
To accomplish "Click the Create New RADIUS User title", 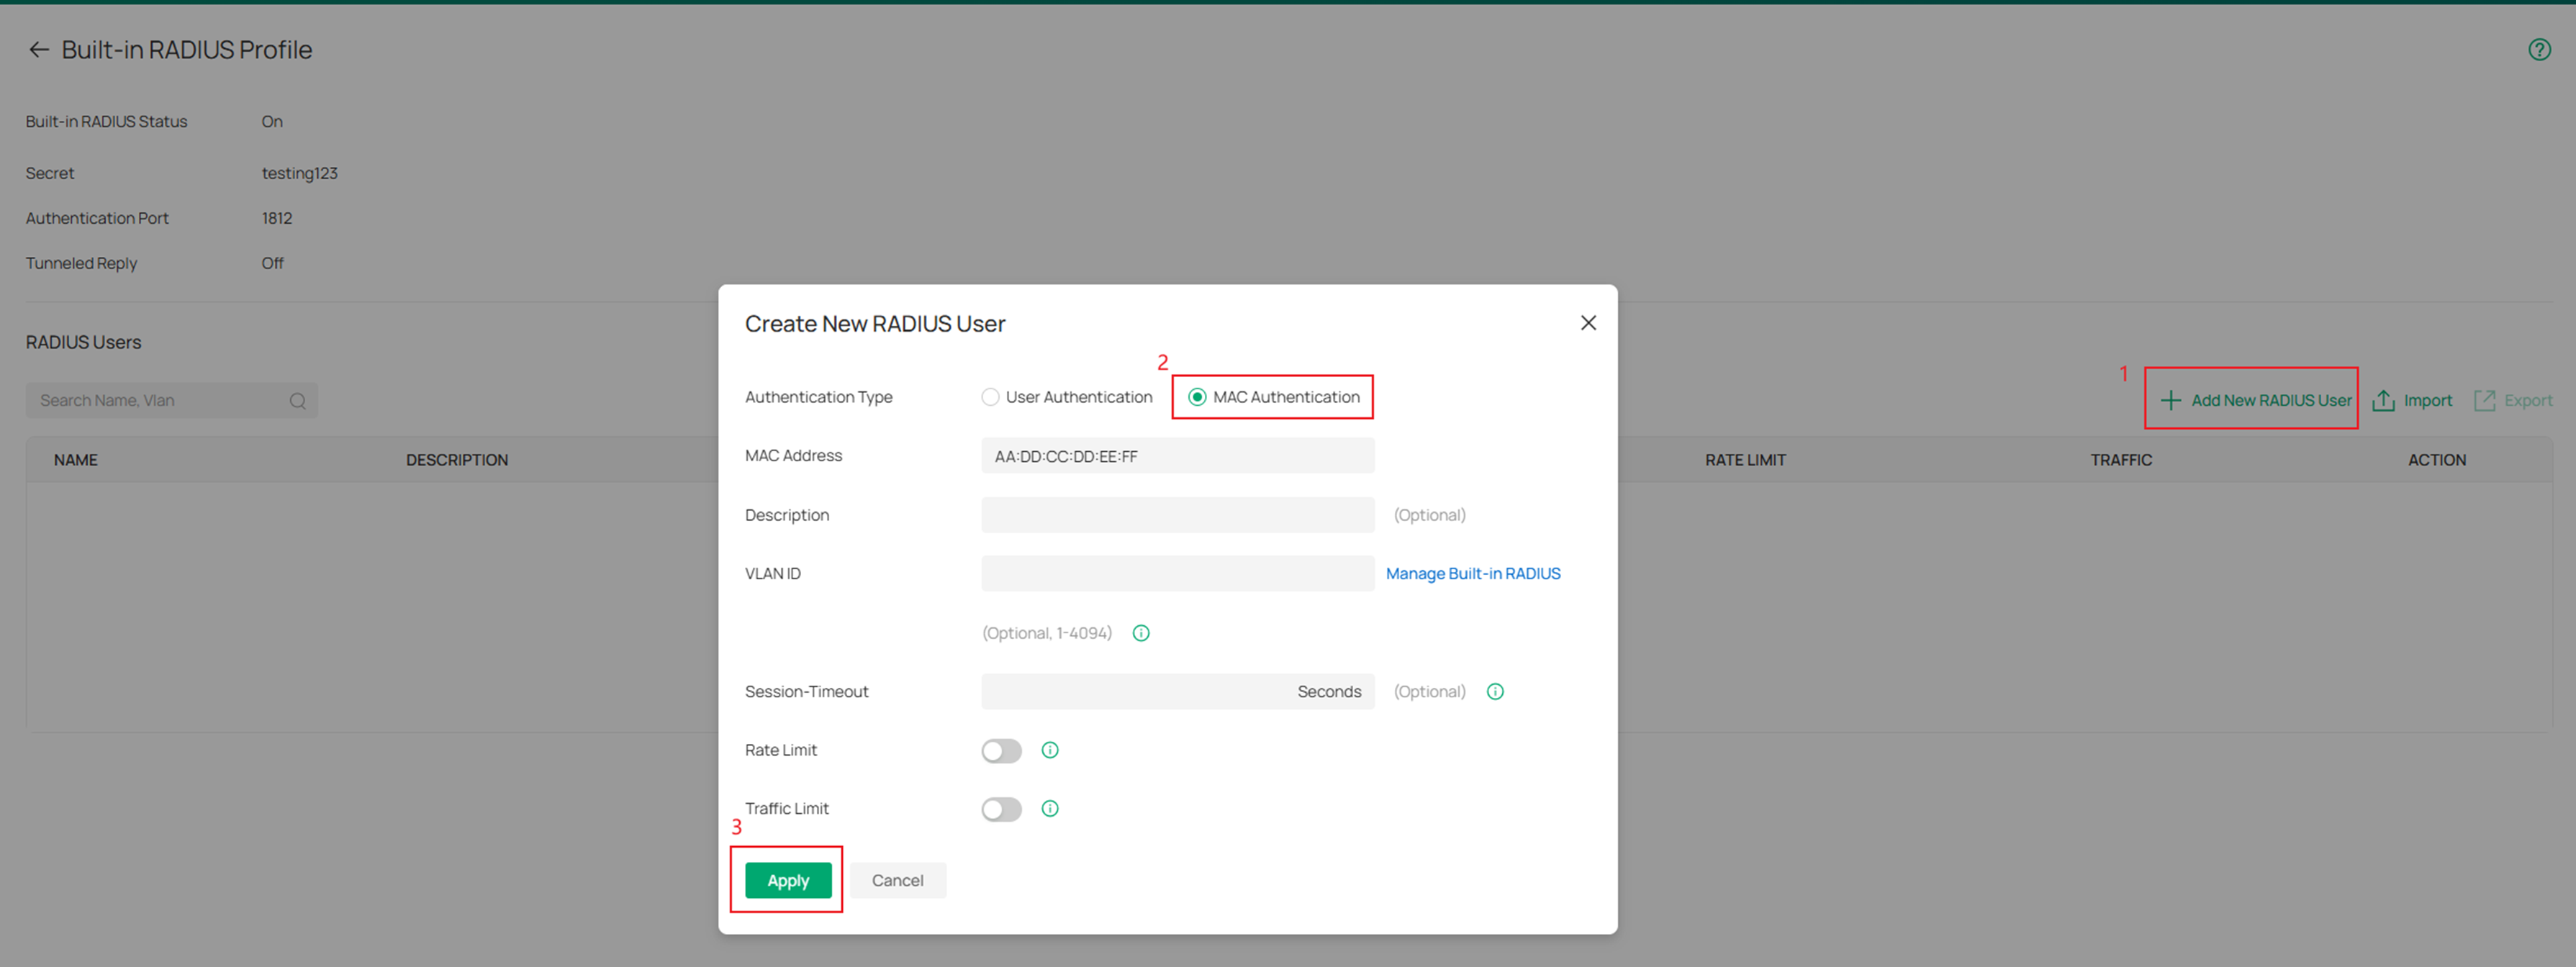I will [x=875, y=324].
